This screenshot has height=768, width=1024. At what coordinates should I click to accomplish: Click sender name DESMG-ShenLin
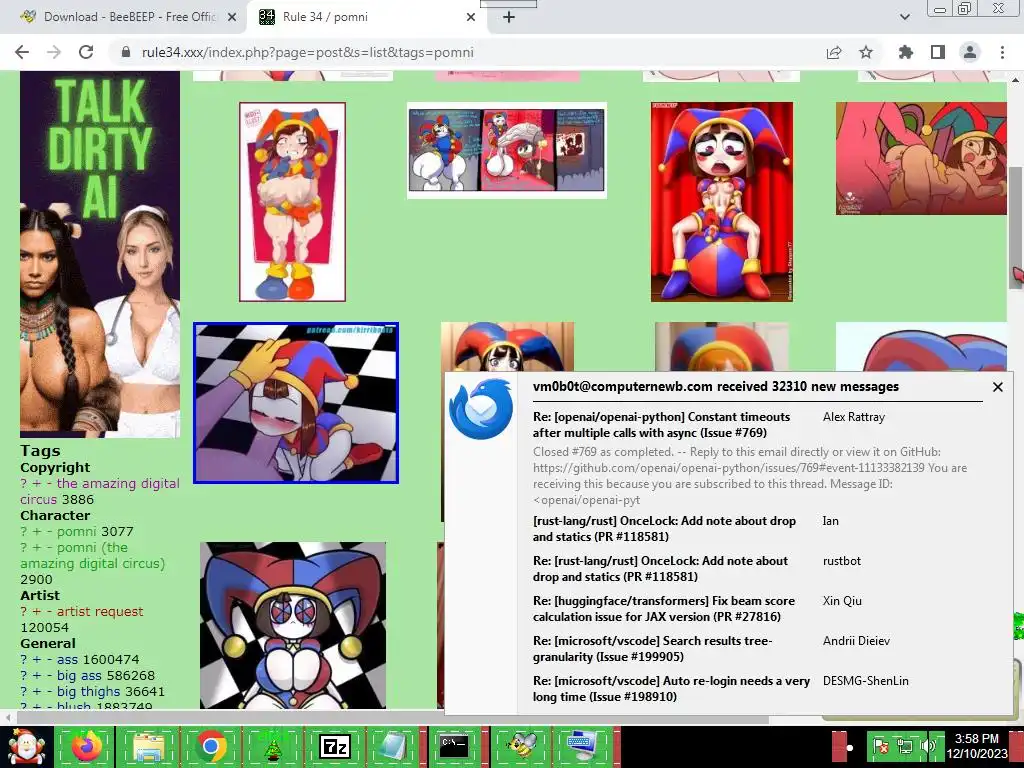[865, 680]
